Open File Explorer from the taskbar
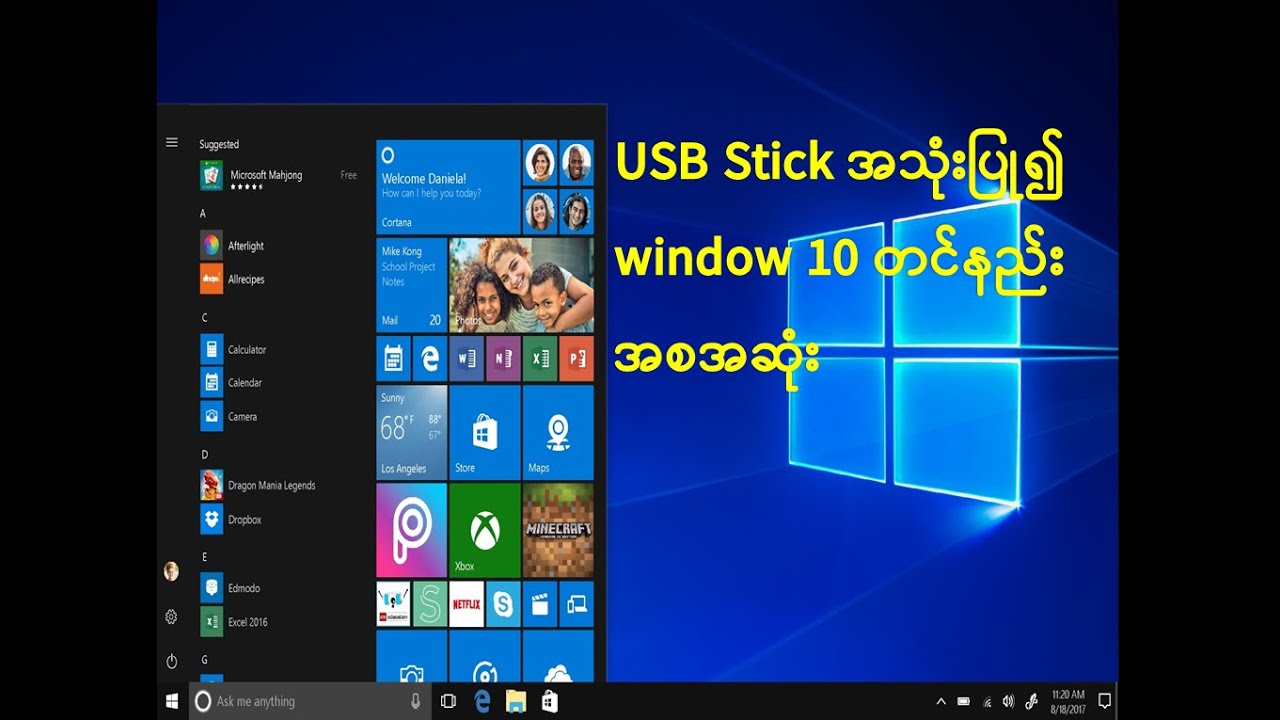The width and height of the screenshot is (1280, 720). coord(516,701)
